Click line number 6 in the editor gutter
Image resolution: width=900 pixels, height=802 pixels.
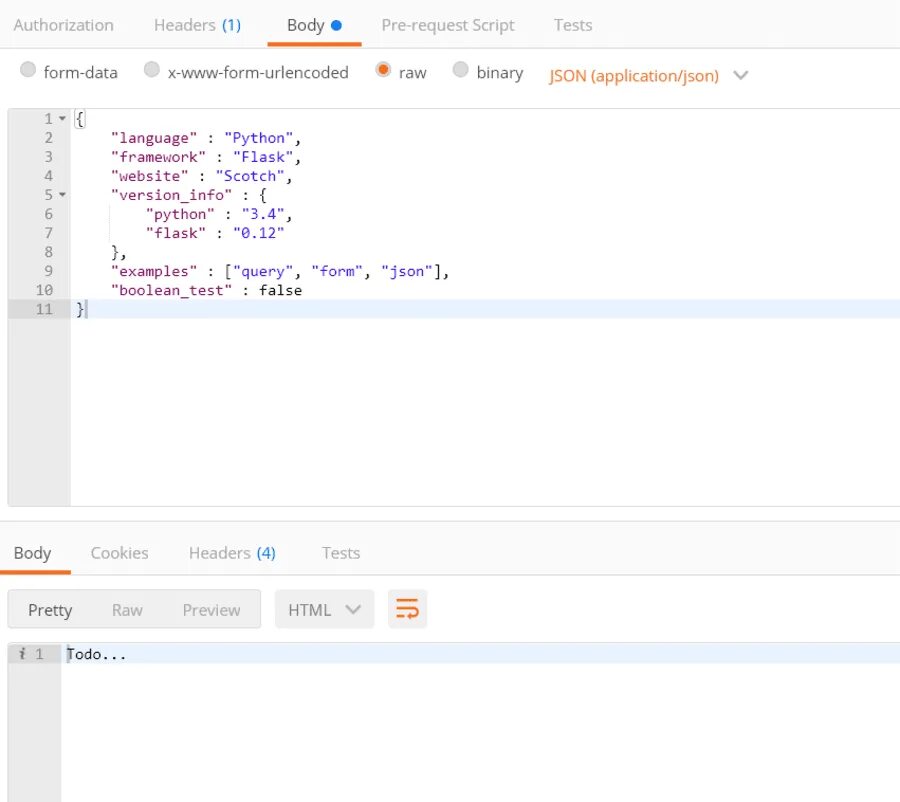pyautogui.click(x=49, y=214)
